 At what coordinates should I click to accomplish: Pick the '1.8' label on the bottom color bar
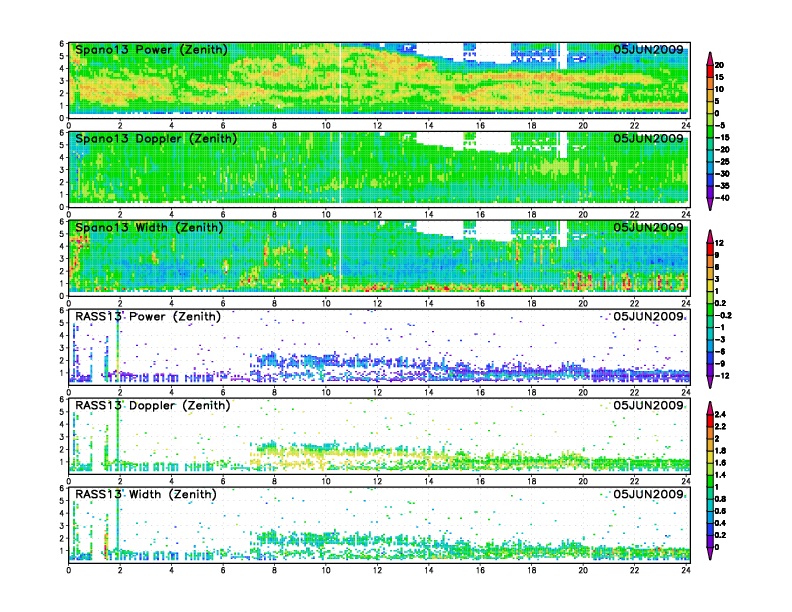point(720,451)
